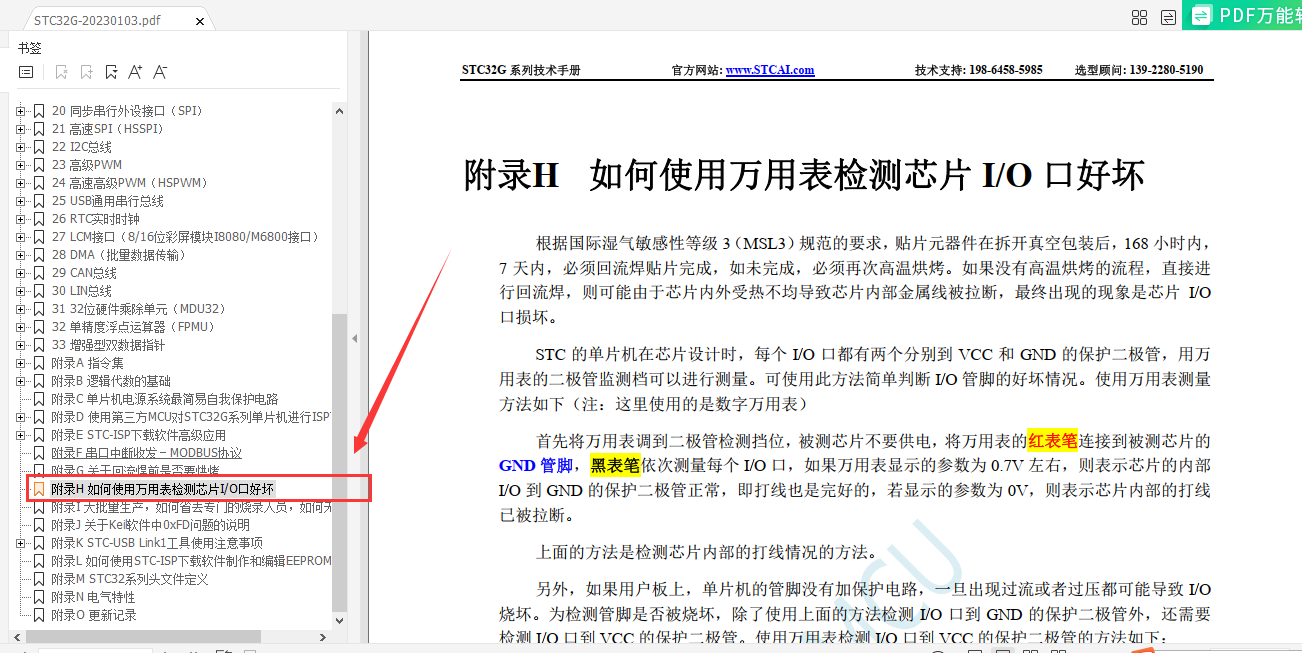The height and width of the screenshot is (653, 1302).
Task: Go to bookmark 附录L STC-ISP制作EEPROM
Action: [190, 561]
